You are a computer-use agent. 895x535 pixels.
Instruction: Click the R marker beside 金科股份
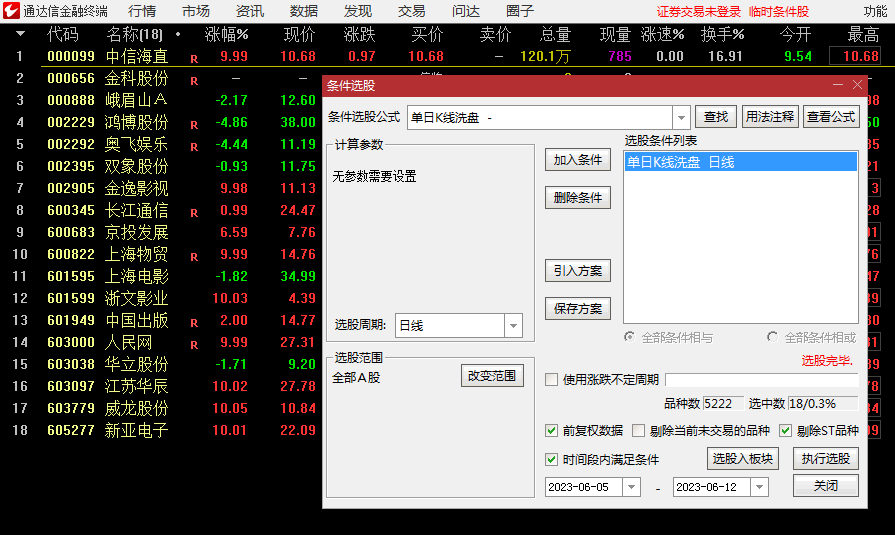point(194,81)
